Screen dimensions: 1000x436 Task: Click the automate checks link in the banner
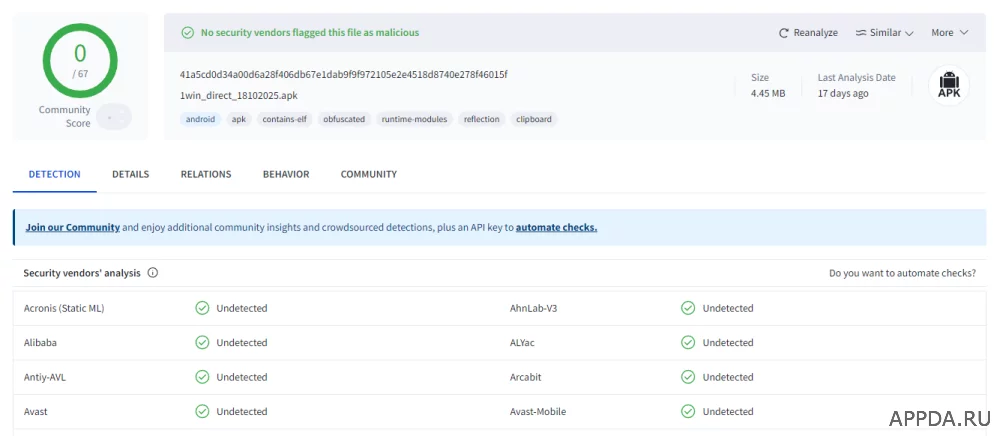556,228
